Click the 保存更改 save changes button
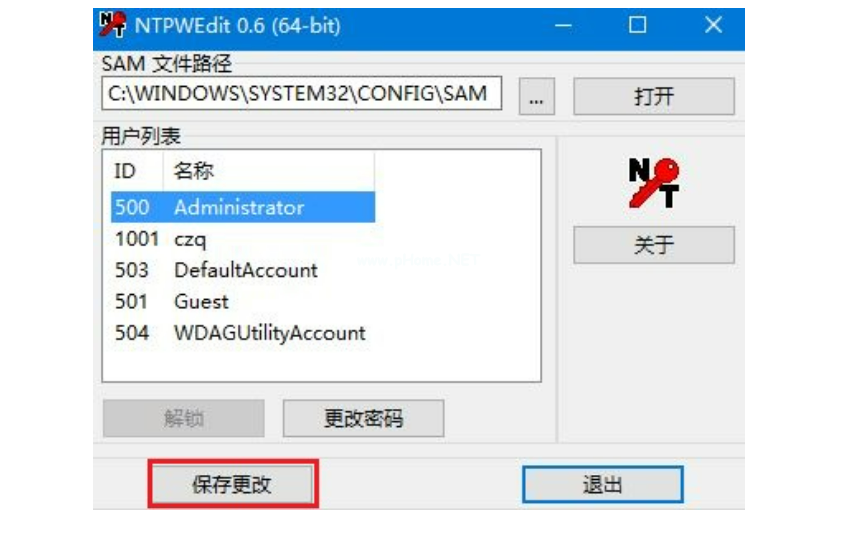The height and width of the screenshot is (538, 846). pyautogui.click(x=232, y=484)
